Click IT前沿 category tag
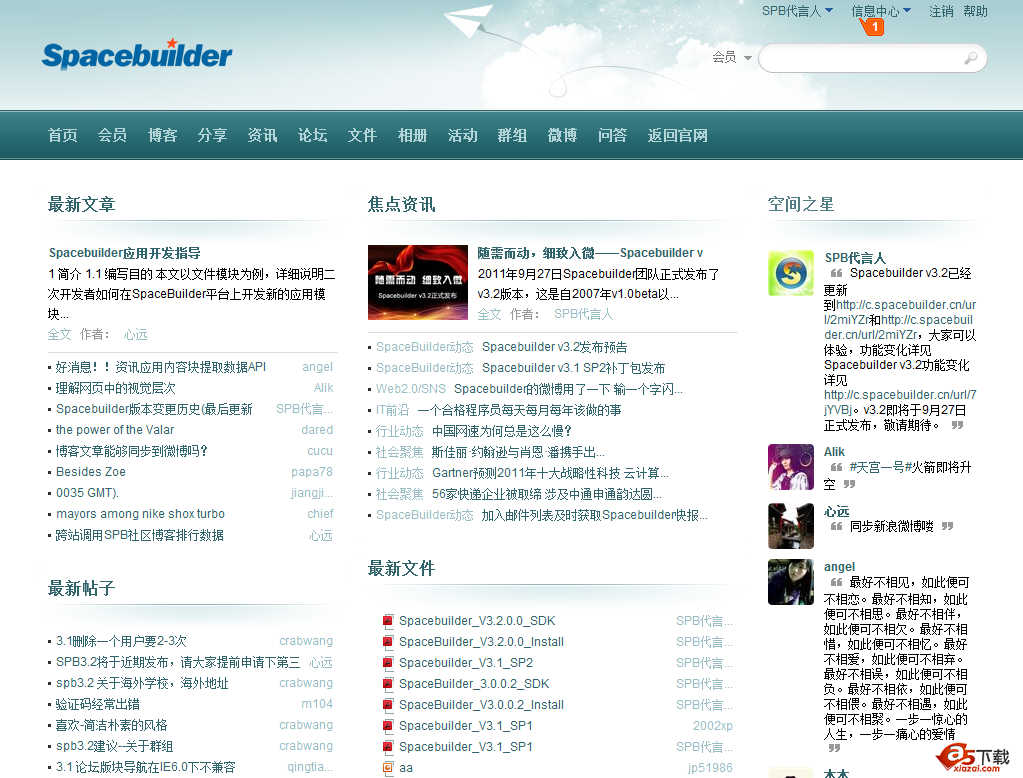Screen dimensions: 1023x778 393,410
